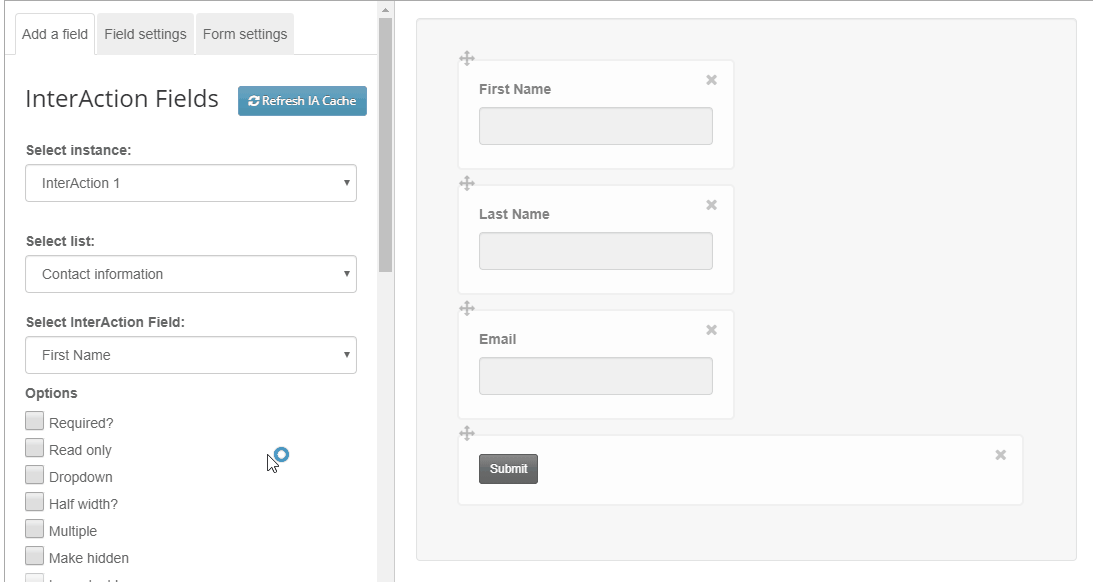The height and width of the screenshot is (582, 1093).
Task: Open the Select InterAction Field dropdown
Action: (x=191, y=355)
